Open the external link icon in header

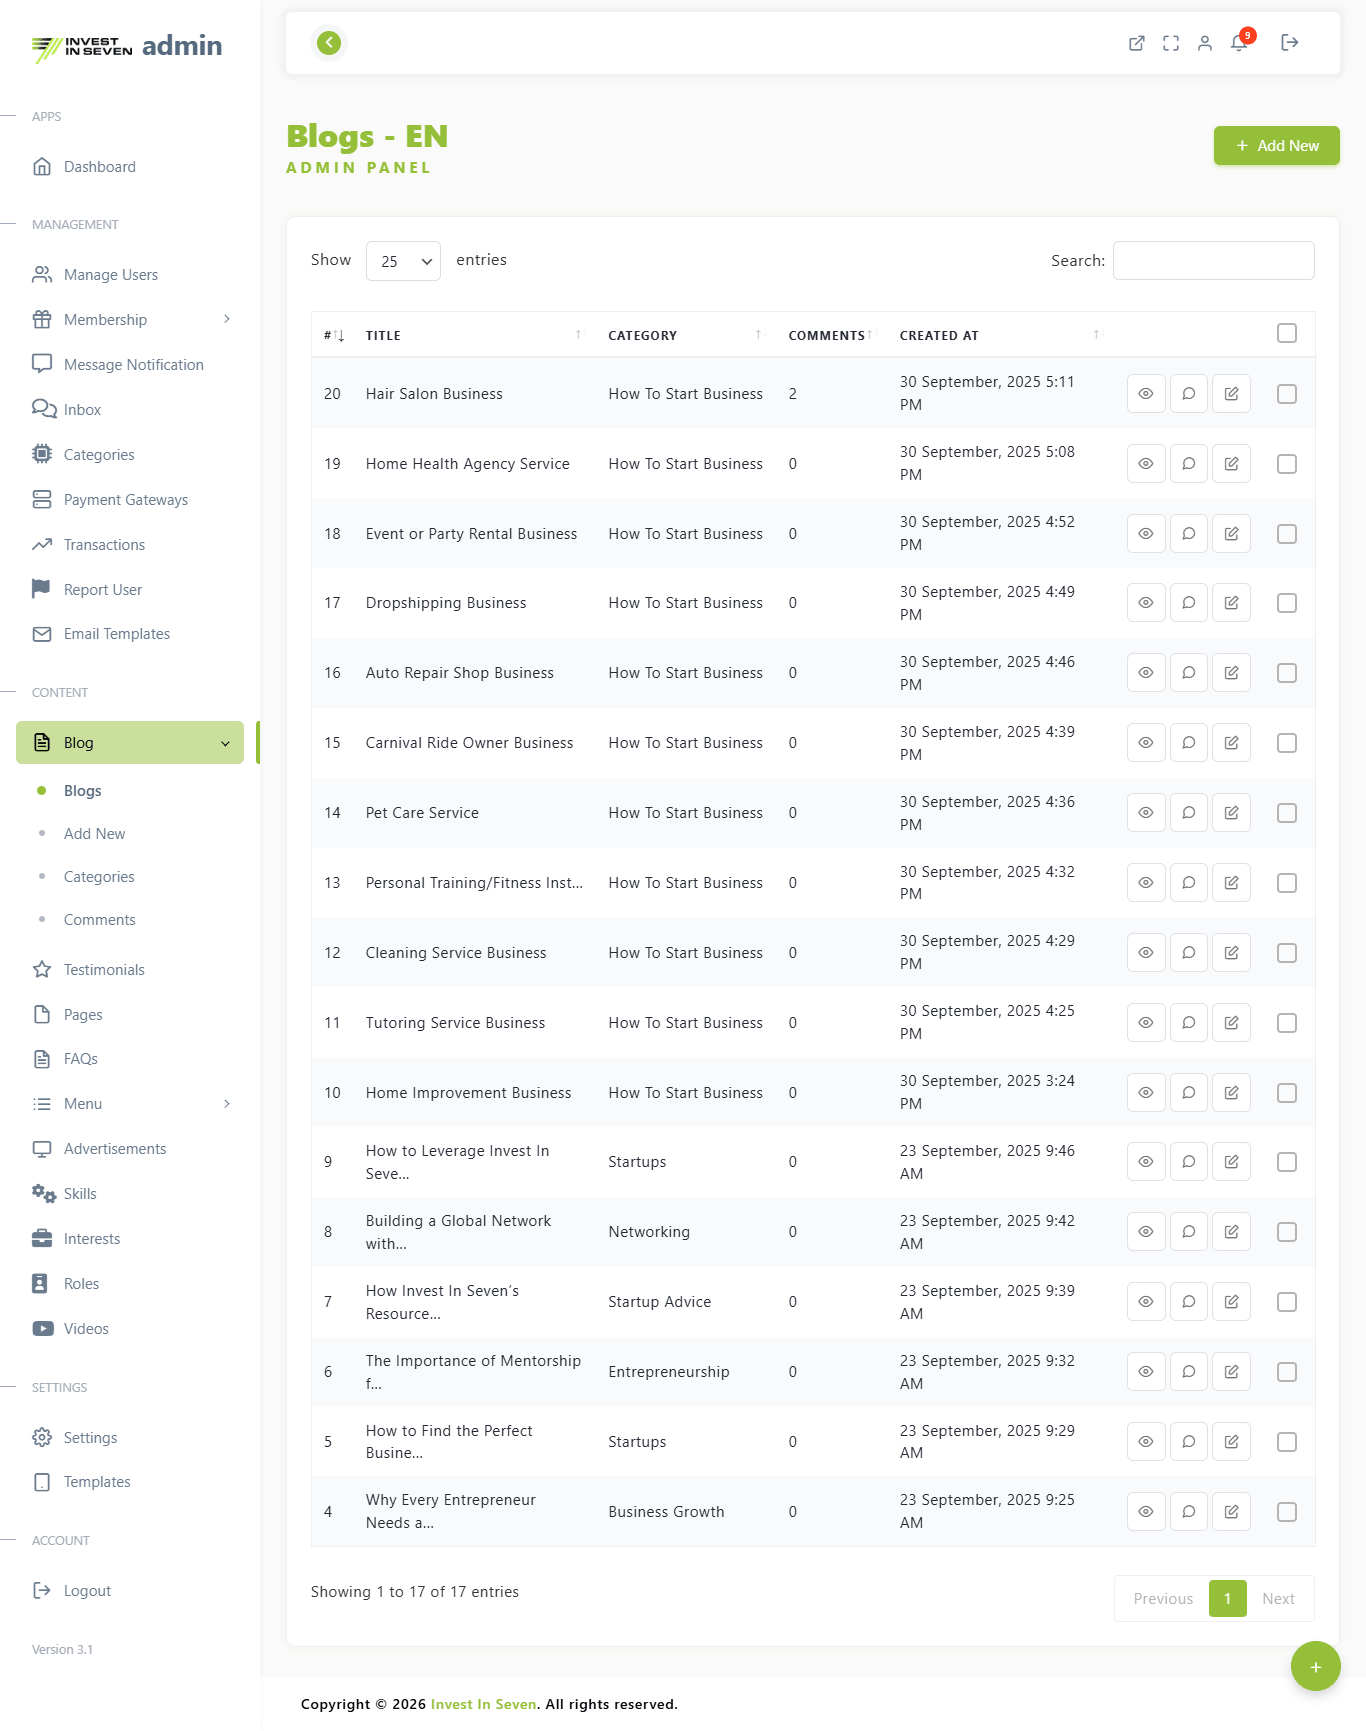(x=1137, y=43)
